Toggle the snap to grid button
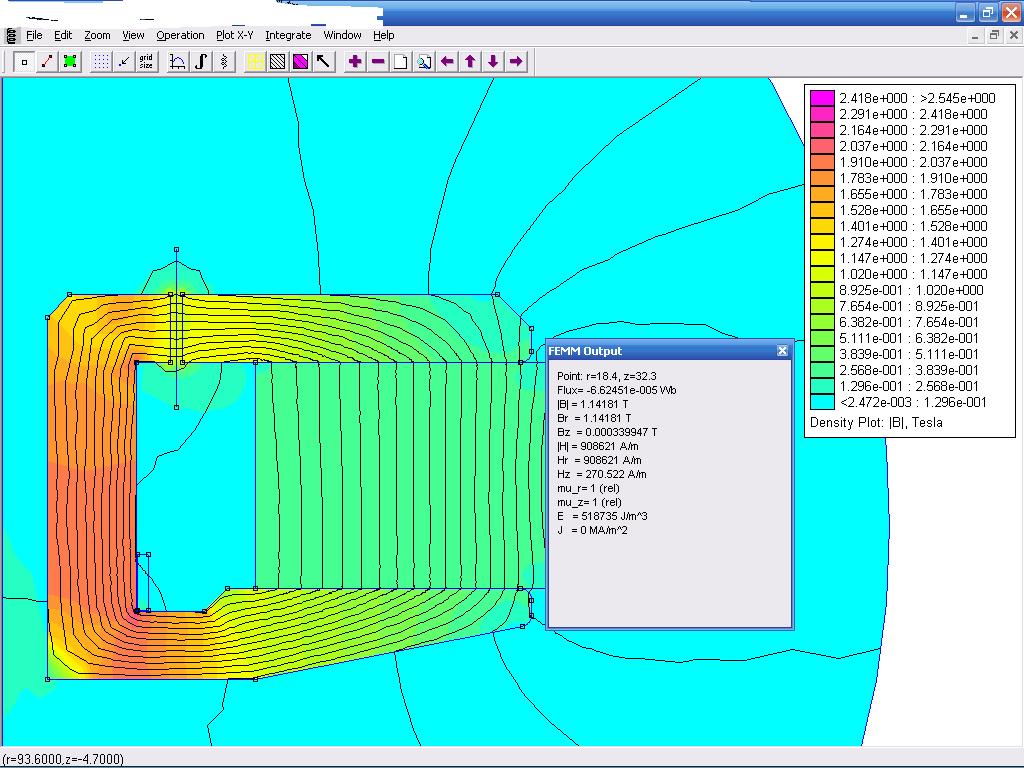This screenshot has width=1024, height=768. (123, 62)
